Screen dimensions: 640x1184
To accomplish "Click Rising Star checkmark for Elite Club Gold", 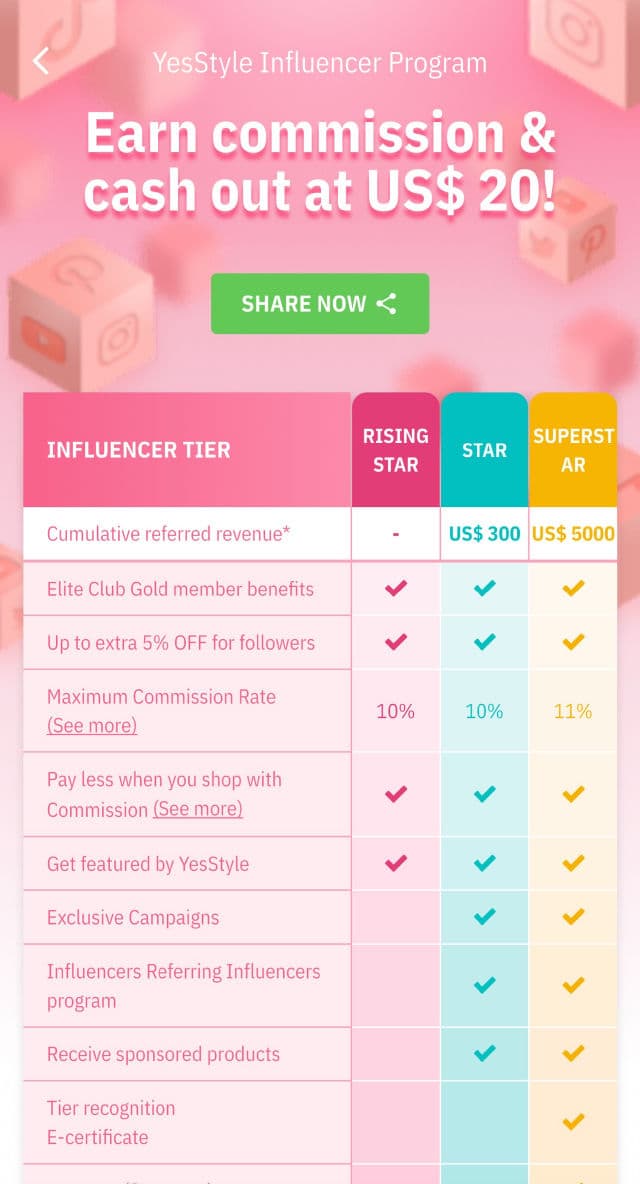I will tap(396, 589).
